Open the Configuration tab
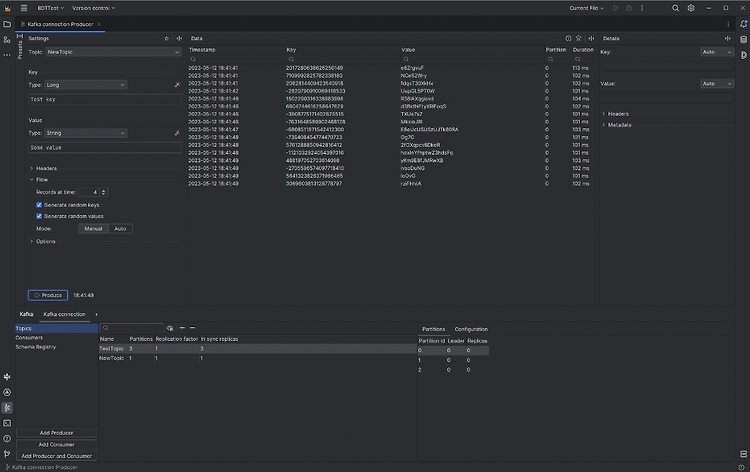 click(x=471, y=329)
